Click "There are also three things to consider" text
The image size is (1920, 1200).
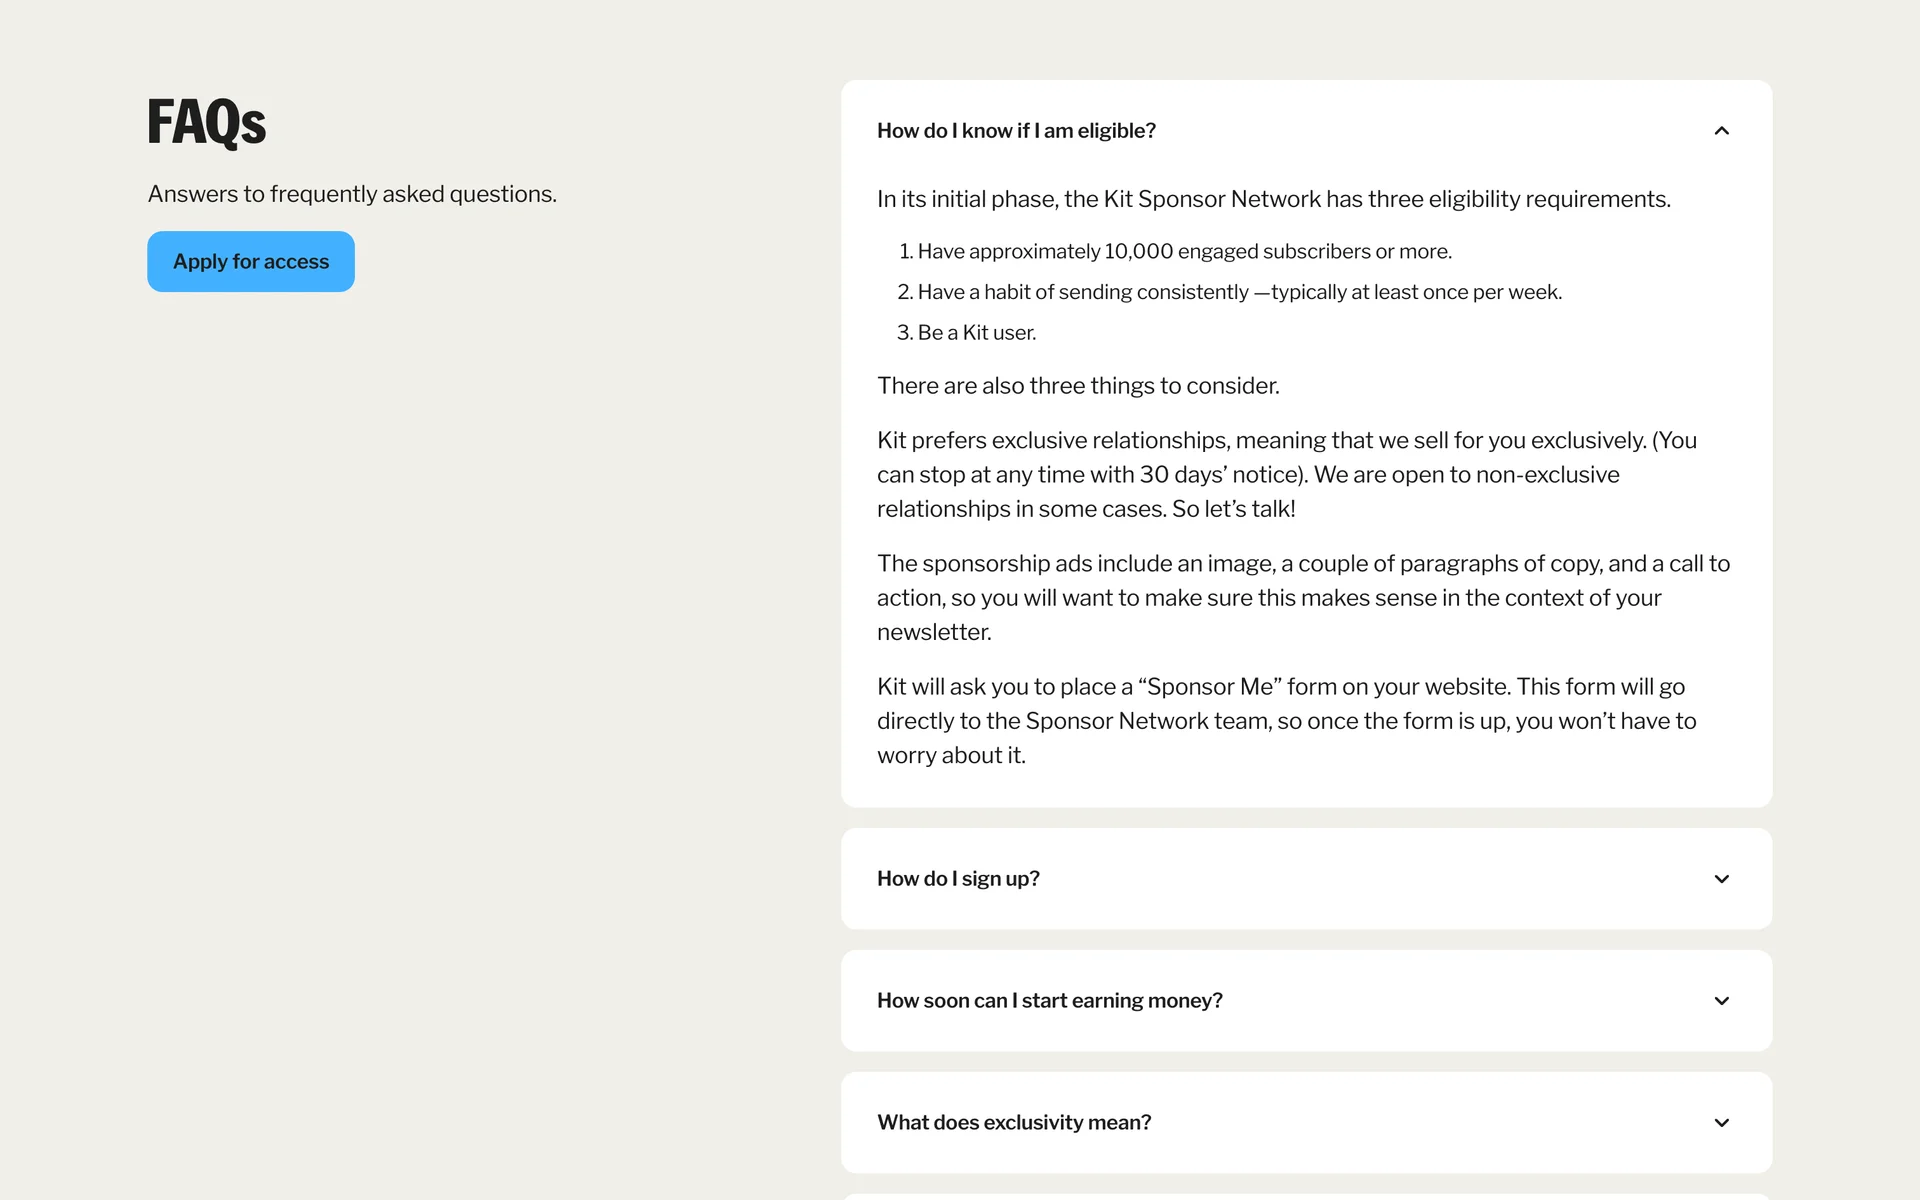1078,386
